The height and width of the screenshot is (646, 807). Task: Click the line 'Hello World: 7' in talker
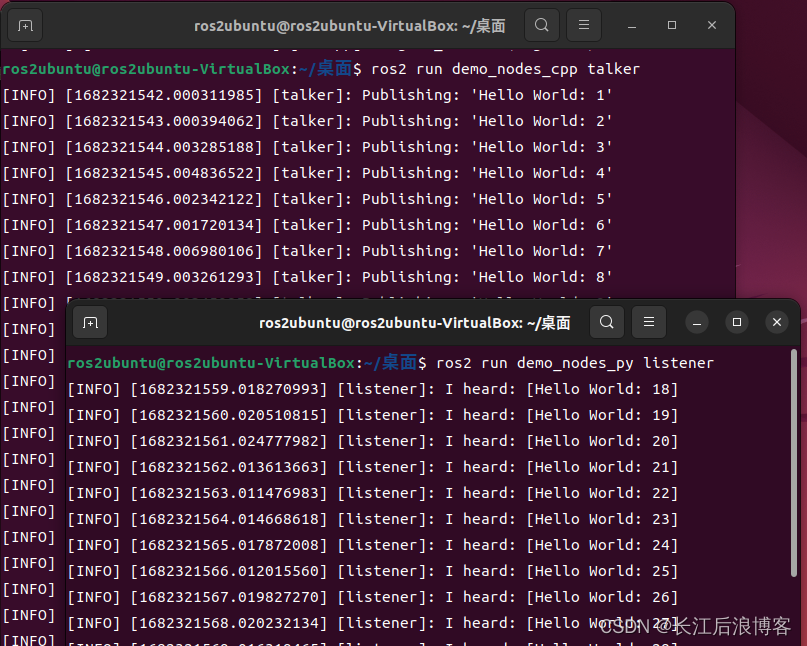click(307, 251)
